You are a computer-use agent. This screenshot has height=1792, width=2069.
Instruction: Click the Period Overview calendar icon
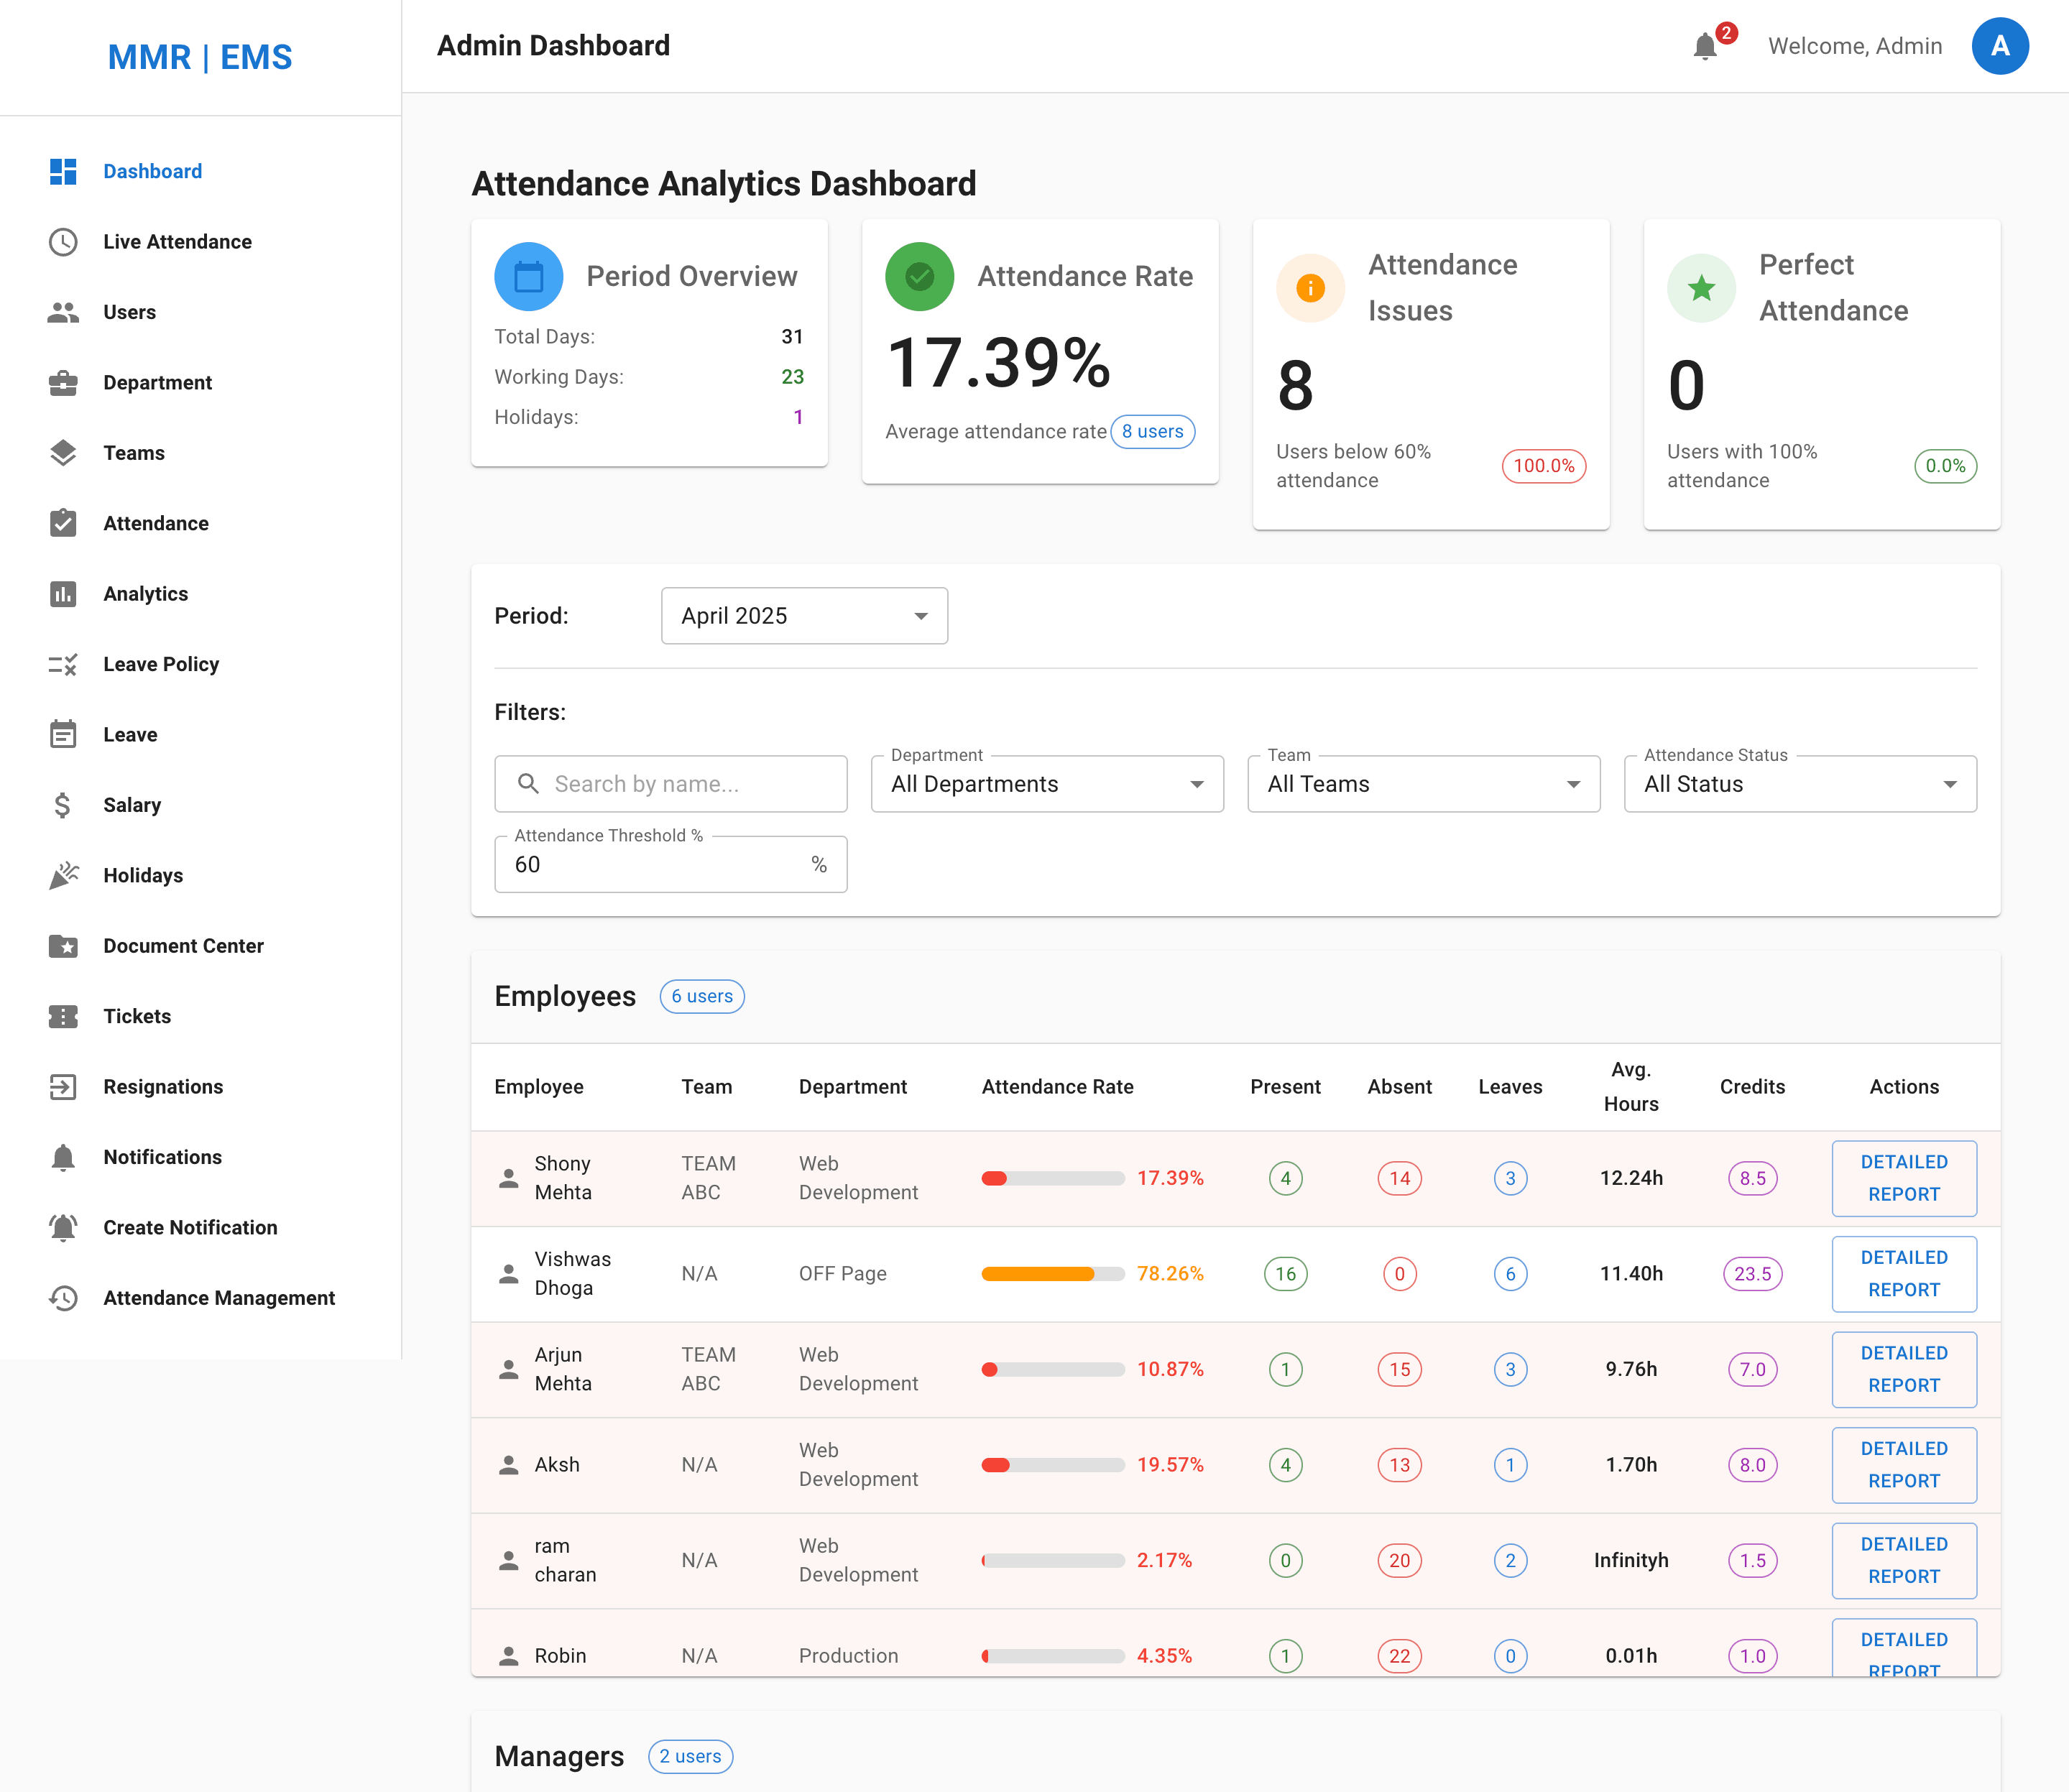coord(528,277)
